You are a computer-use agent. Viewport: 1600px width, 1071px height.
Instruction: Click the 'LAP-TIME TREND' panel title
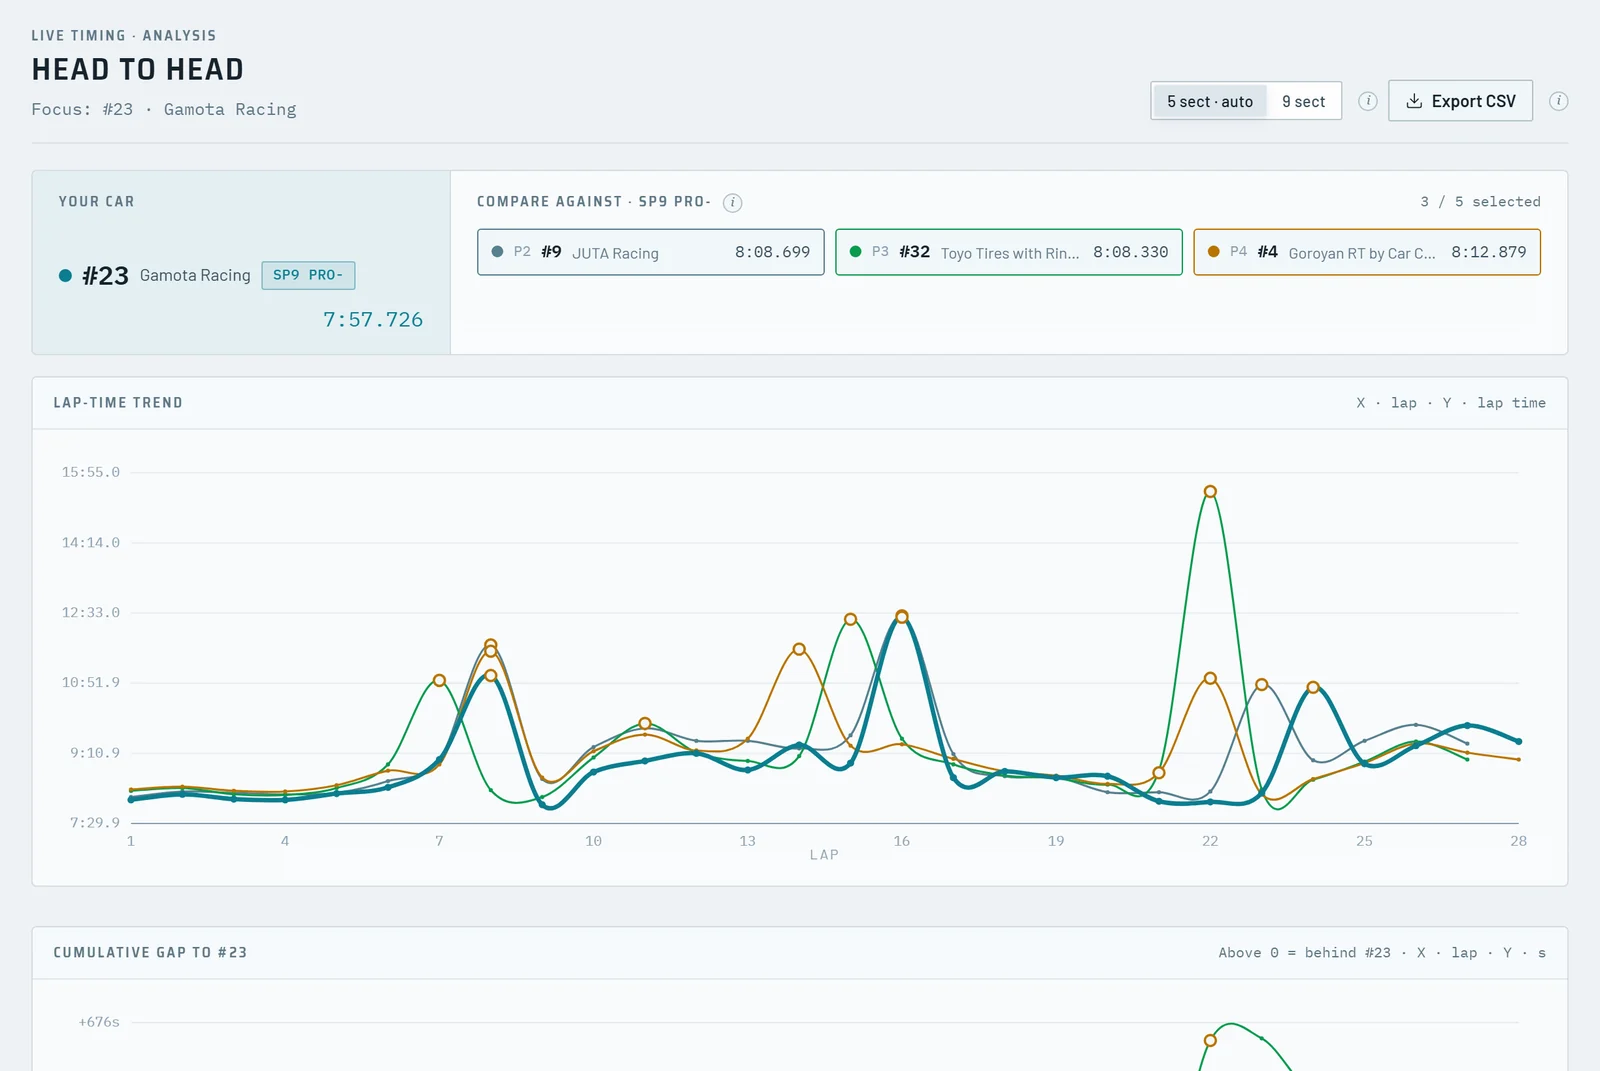118,403
